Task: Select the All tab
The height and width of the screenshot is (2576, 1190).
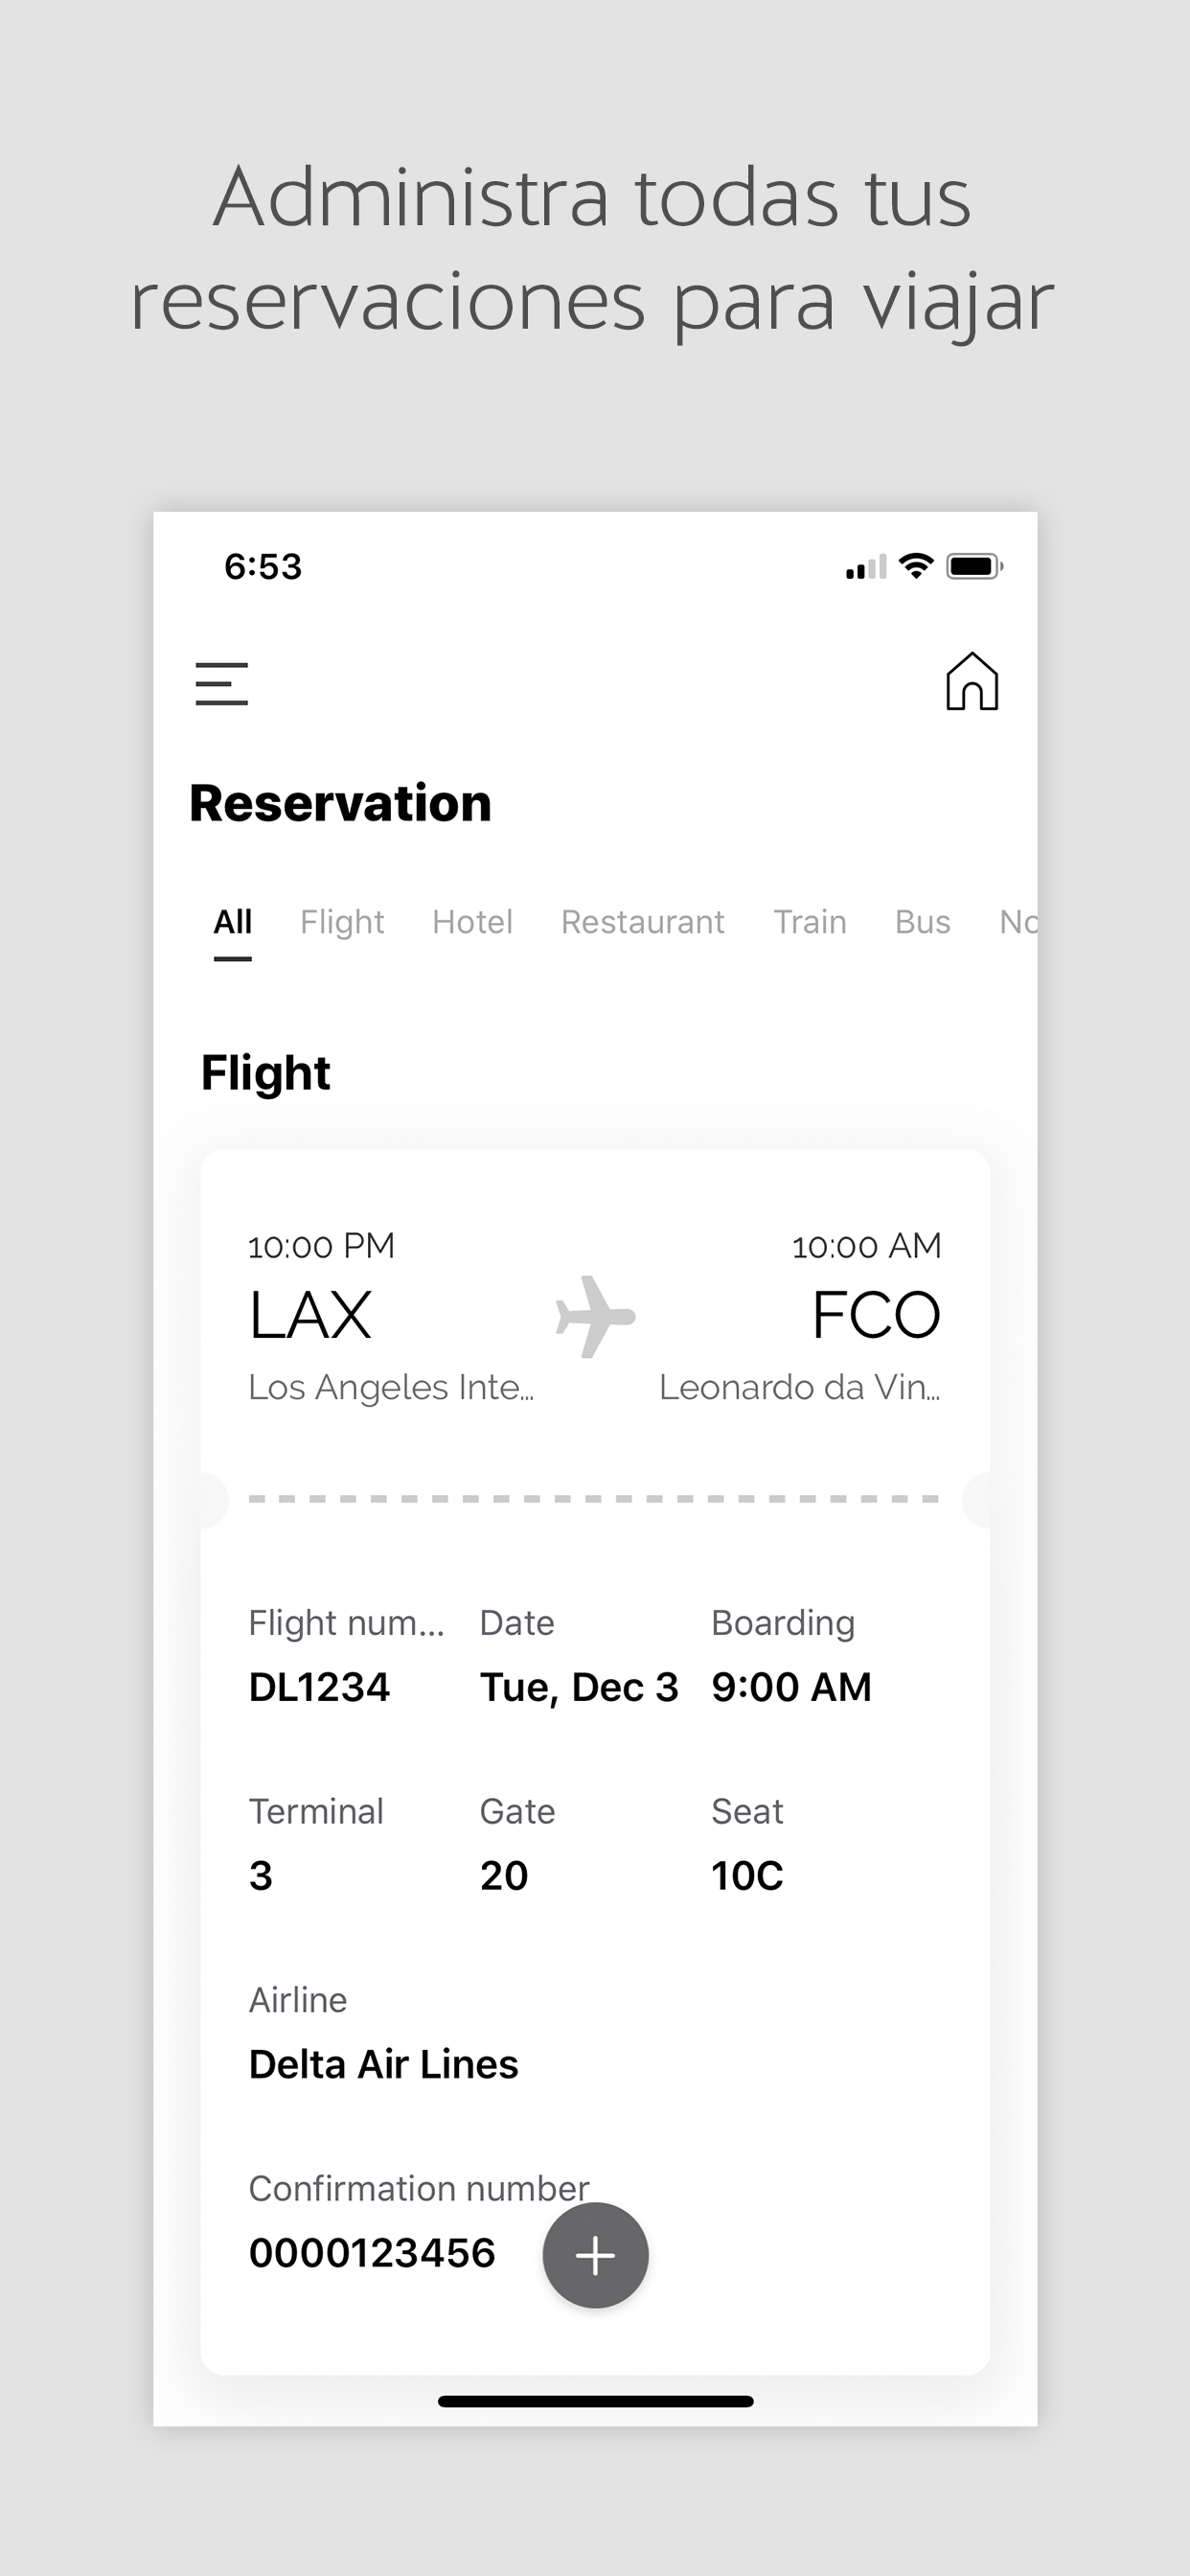Action: (x=232, y=922)
